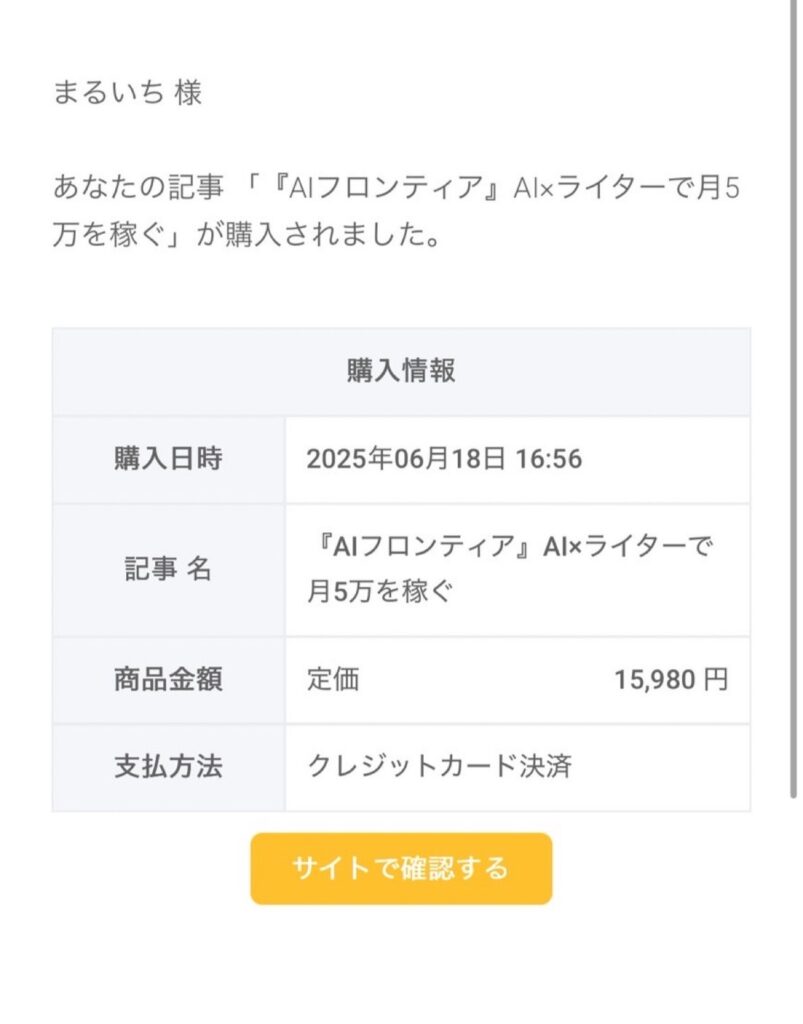Click the 商品金額 label cell
Screen dimensions: 803x1024
(x=168, y=679)
